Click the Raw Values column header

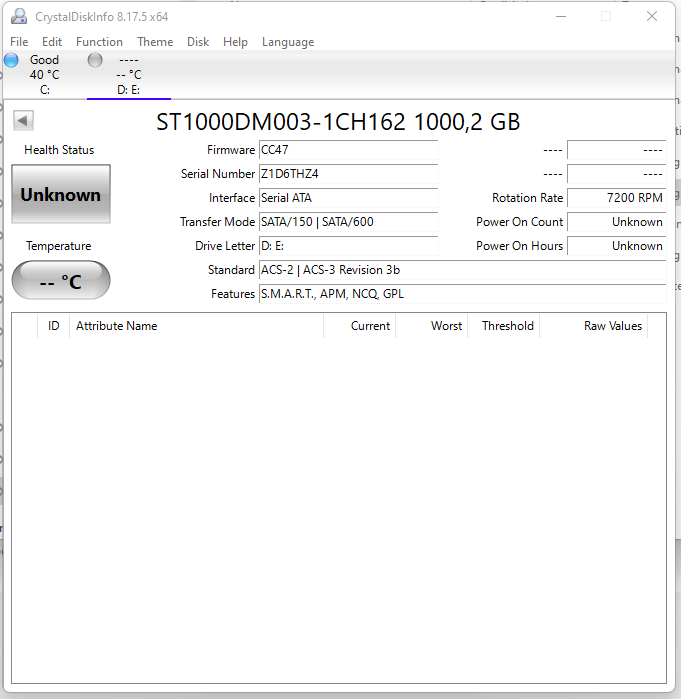(594, 326)
